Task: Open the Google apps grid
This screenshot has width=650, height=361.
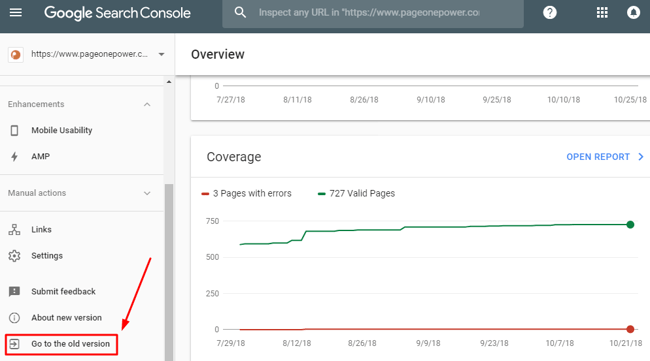Action: pos(602,12)
